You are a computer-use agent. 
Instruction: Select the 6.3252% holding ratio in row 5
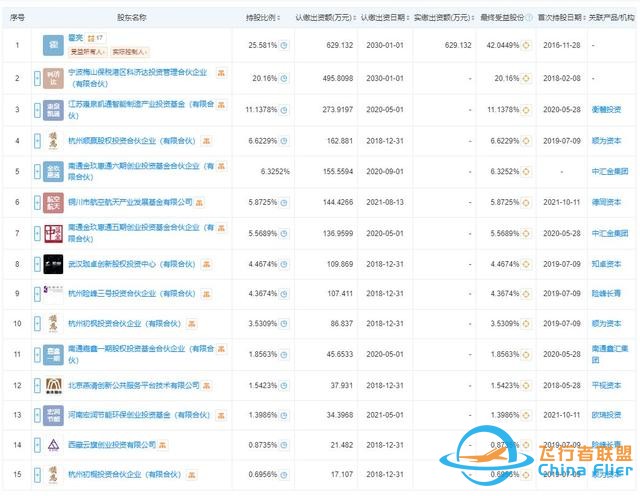point(275,171)
